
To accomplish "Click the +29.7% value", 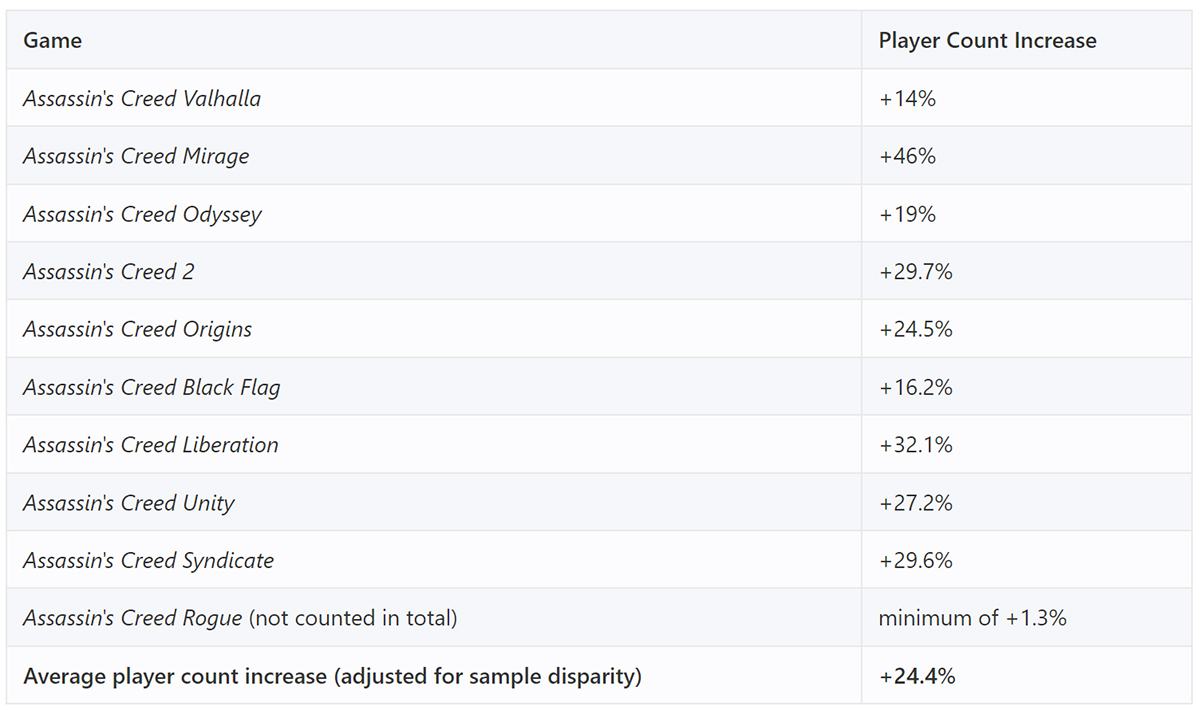I will (x=915, y=271).
